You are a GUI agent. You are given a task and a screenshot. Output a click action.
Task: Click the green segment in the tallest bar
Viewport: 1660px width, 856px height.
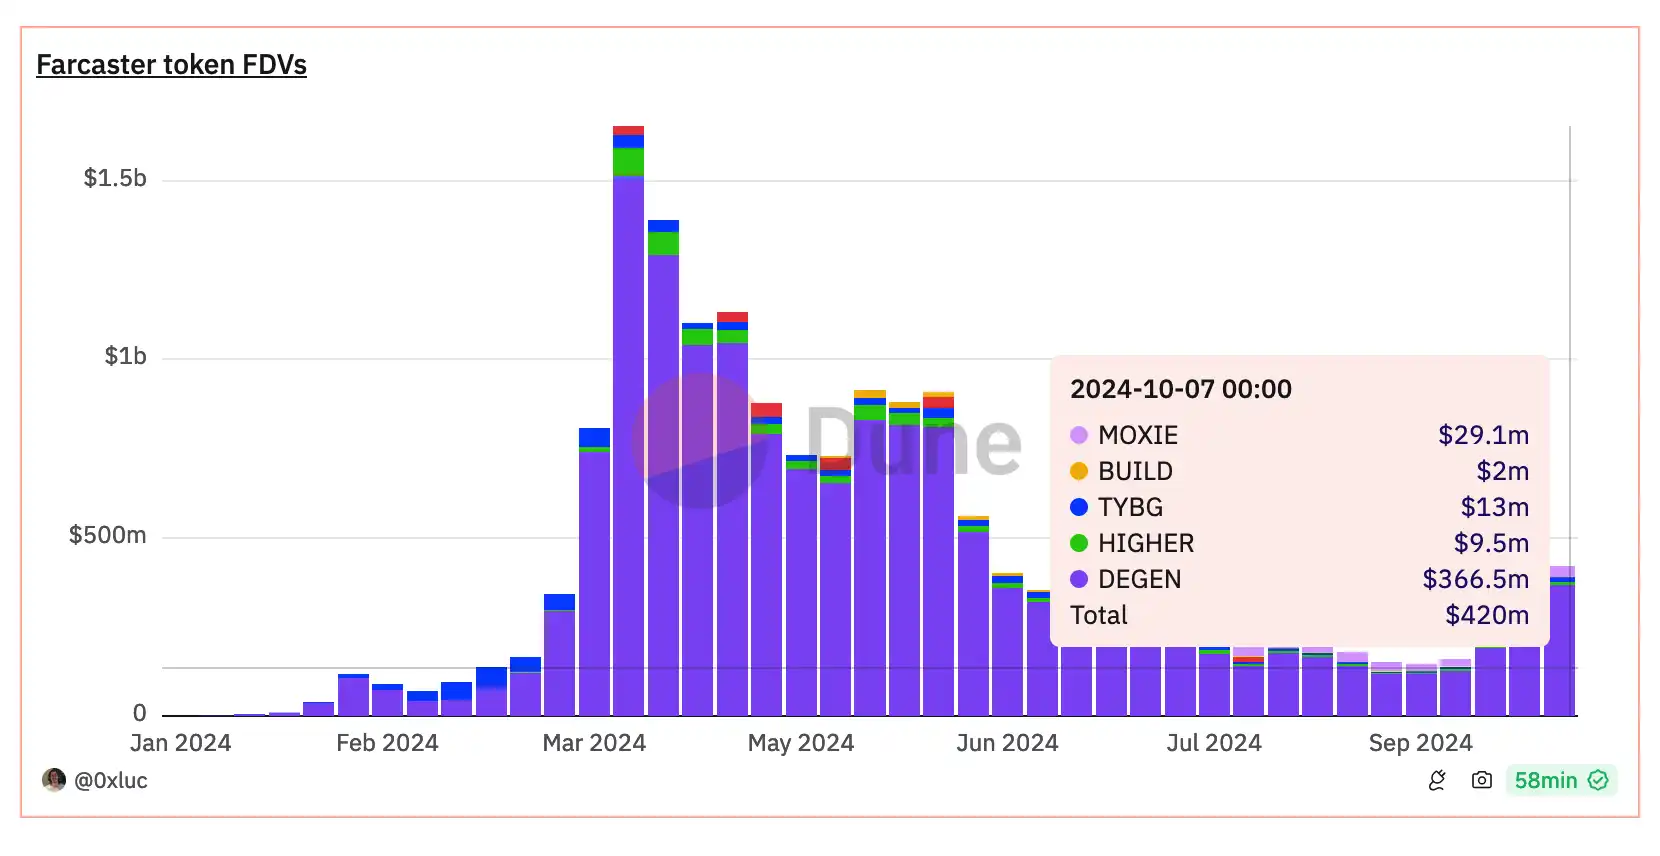pyautogui.click(x=628, y=161)
